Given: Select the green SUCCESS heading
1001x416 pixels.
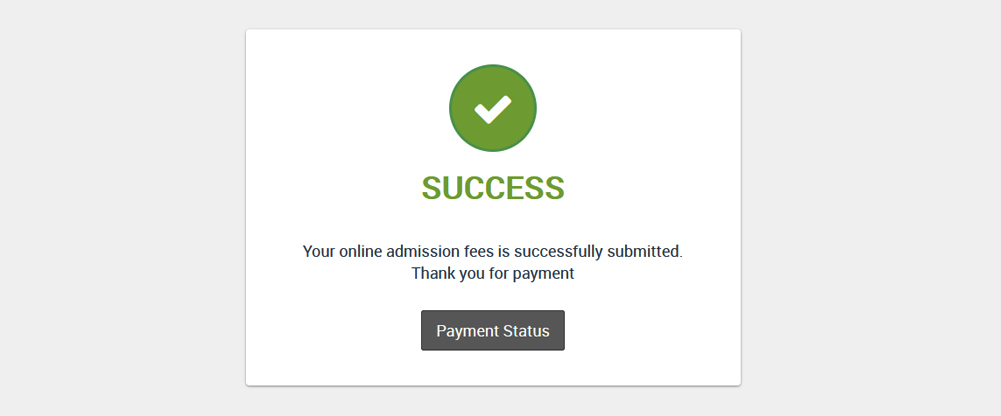Looking at the screenshot, I should pyautogui.click(x=493, y=188).
